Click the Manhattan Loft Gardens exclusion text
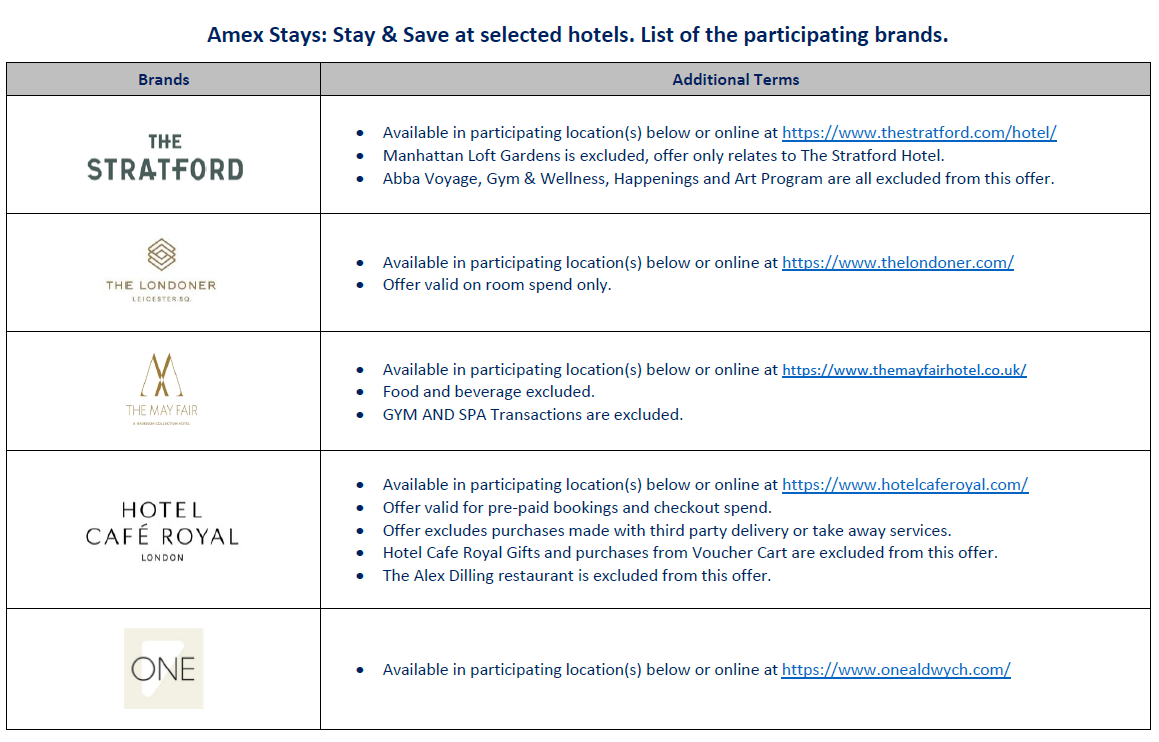Screen dimensions: 1159x742 coord(663,156)
